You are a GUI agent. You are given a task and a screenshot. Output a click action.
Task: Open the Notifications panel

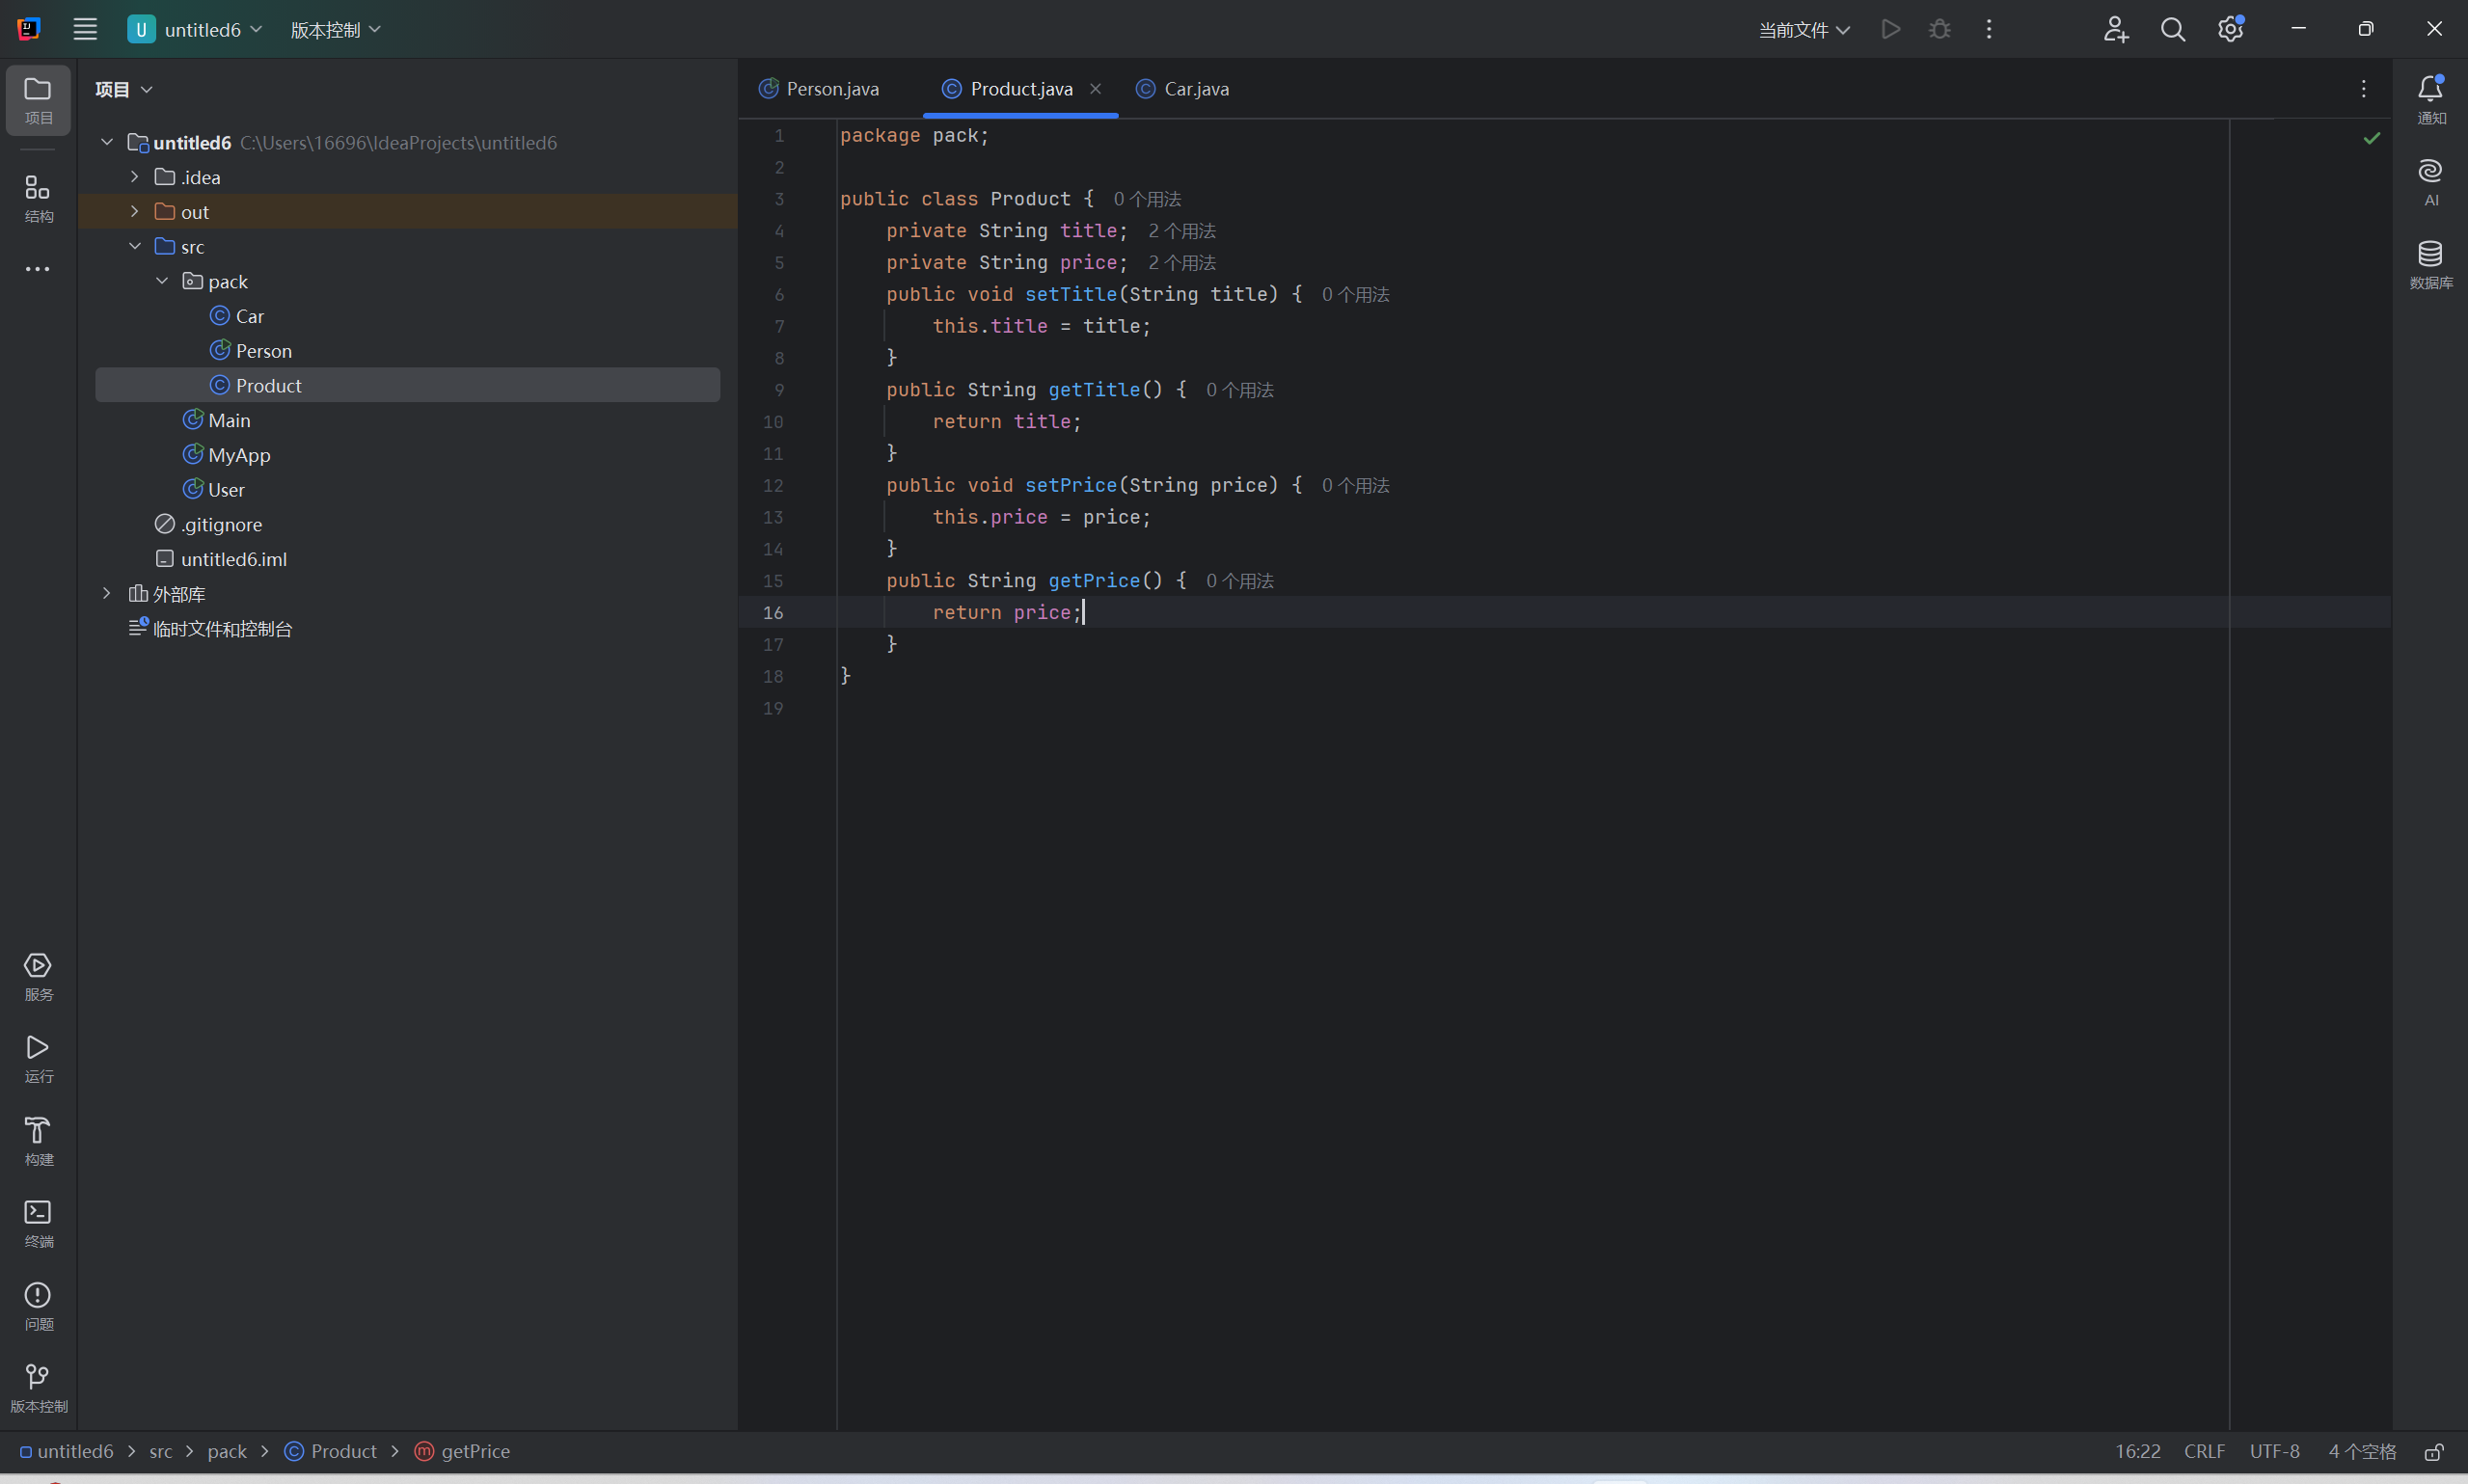2430,89
